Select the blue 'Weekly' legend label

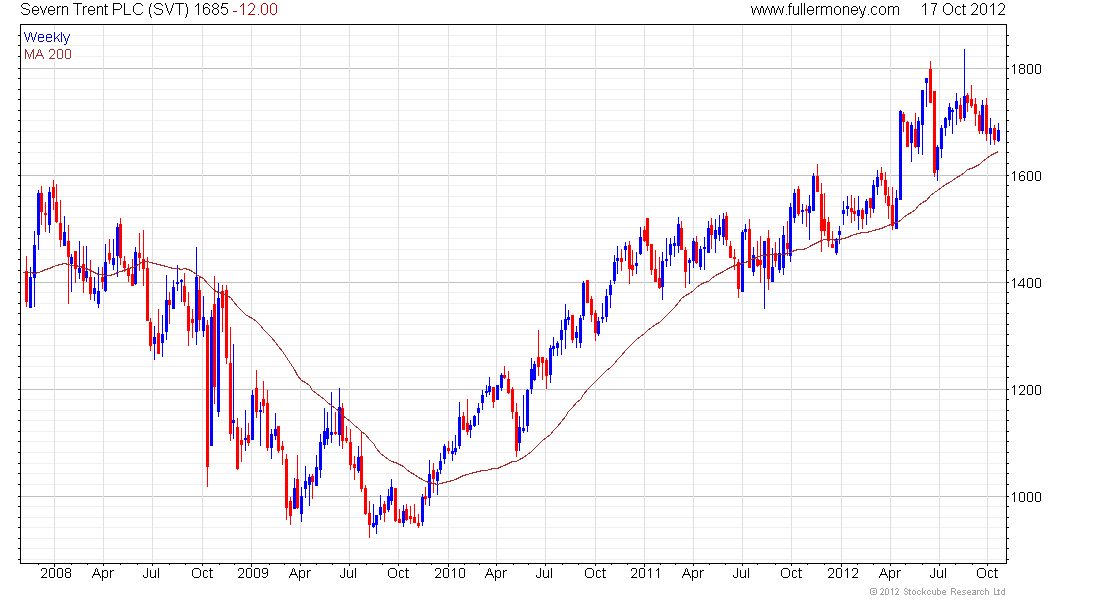coord(47,37)
